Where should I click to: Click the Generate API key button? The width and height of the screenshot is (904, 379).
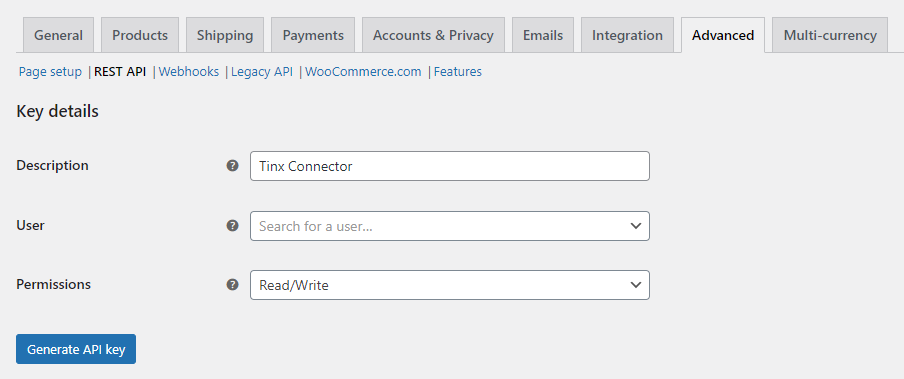pyautogui.click(x=76, y=349)
